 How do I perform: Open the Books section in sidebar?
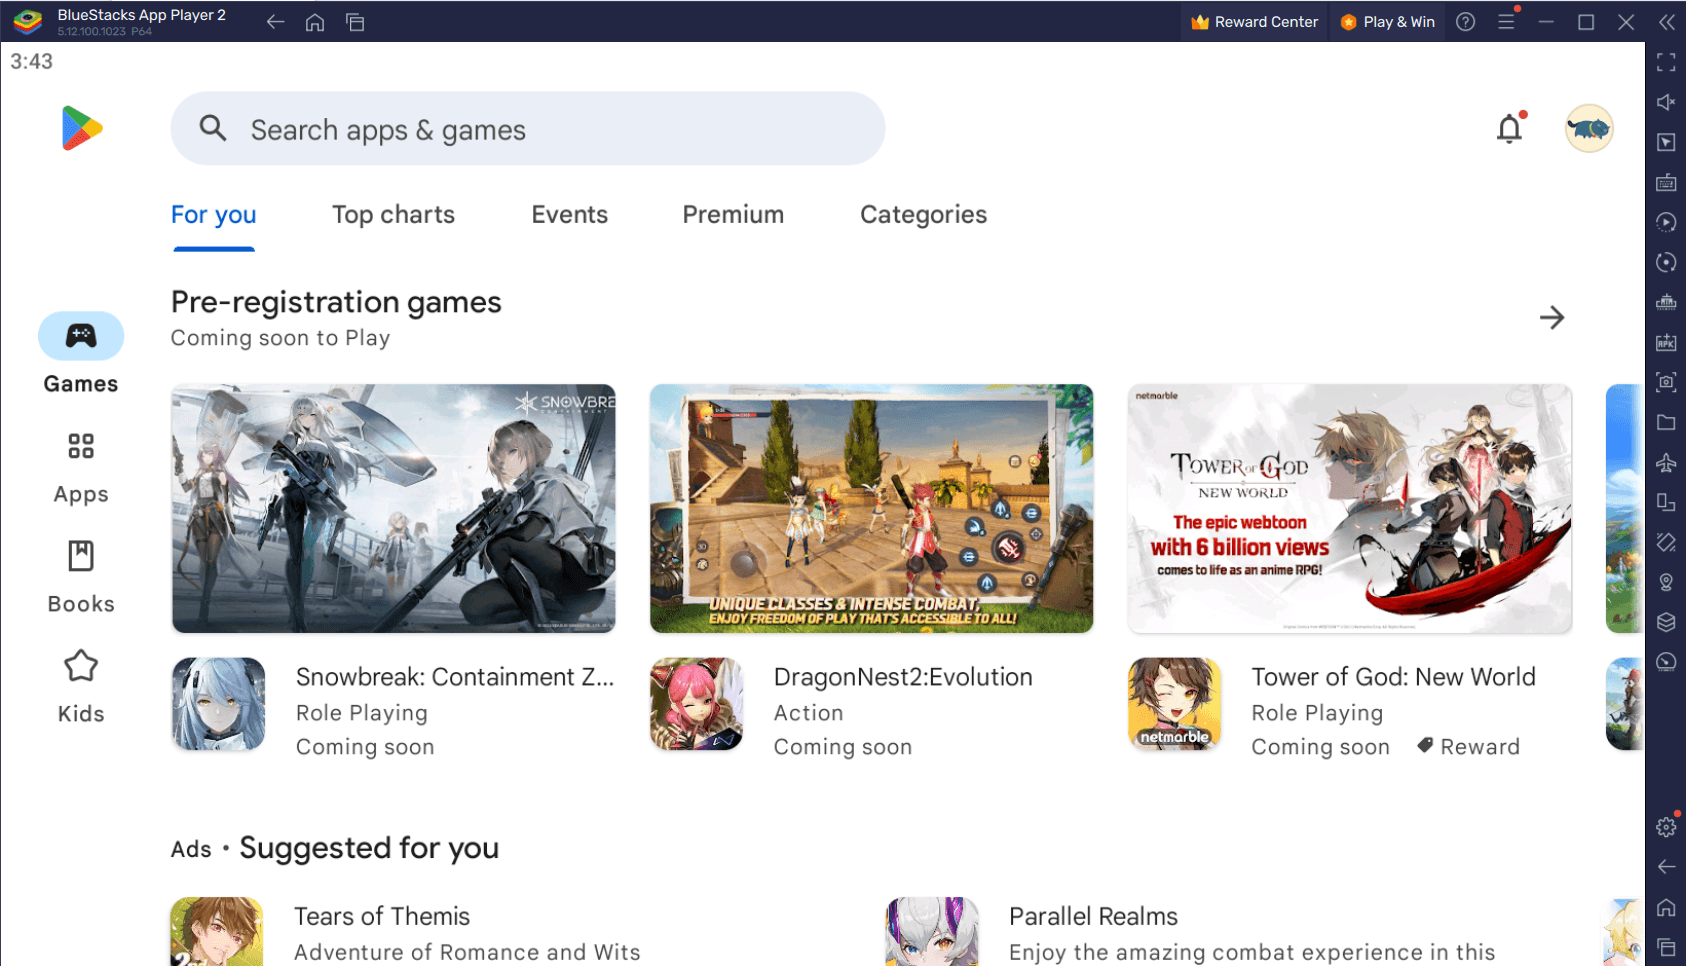(x=81, y=578)
